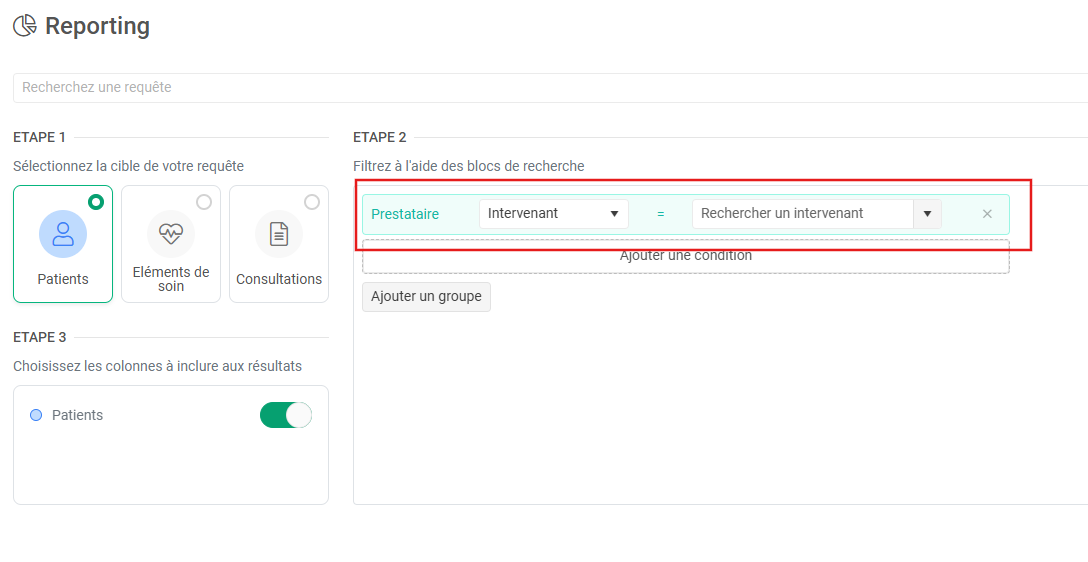Remove the Prestataire condition with the X

point(987,214)
